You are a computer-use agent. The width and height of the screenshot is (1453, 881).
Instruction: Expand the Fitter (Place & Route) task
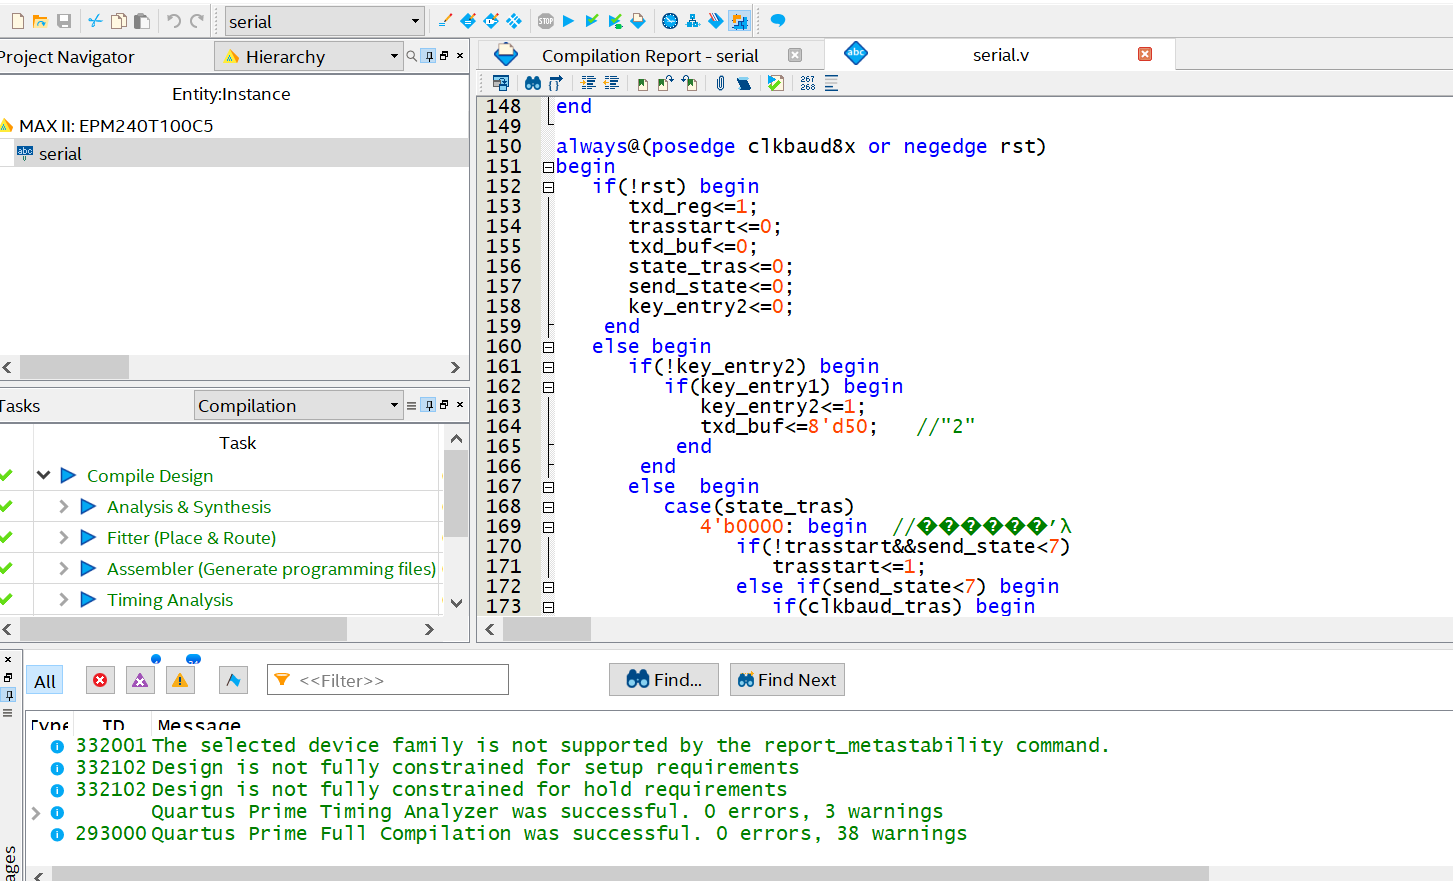click(x=64, y=538)
